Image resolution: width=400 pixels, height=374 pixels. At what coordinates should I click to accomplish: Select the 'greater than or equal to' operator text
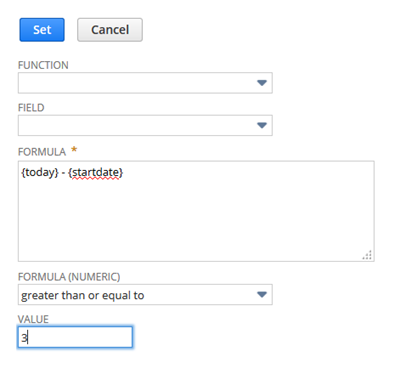[x=82, y=295]
